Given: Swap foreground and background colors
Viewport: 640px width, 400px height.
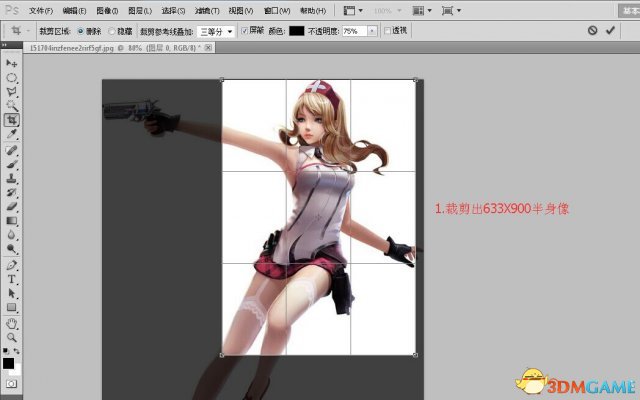Looking at the screenshot, I should (x=17, y=351).
